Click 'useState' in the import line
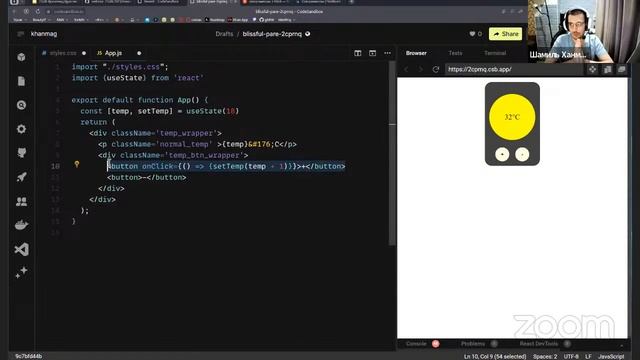The image size is (640, 360). click(x=125, y=78)
